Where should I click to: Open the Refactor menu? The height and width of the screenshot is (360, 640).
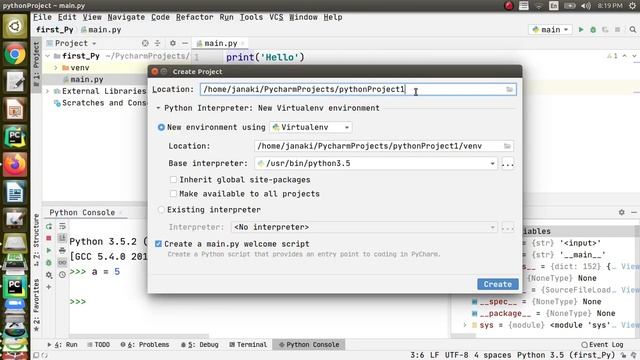(195, 17)
